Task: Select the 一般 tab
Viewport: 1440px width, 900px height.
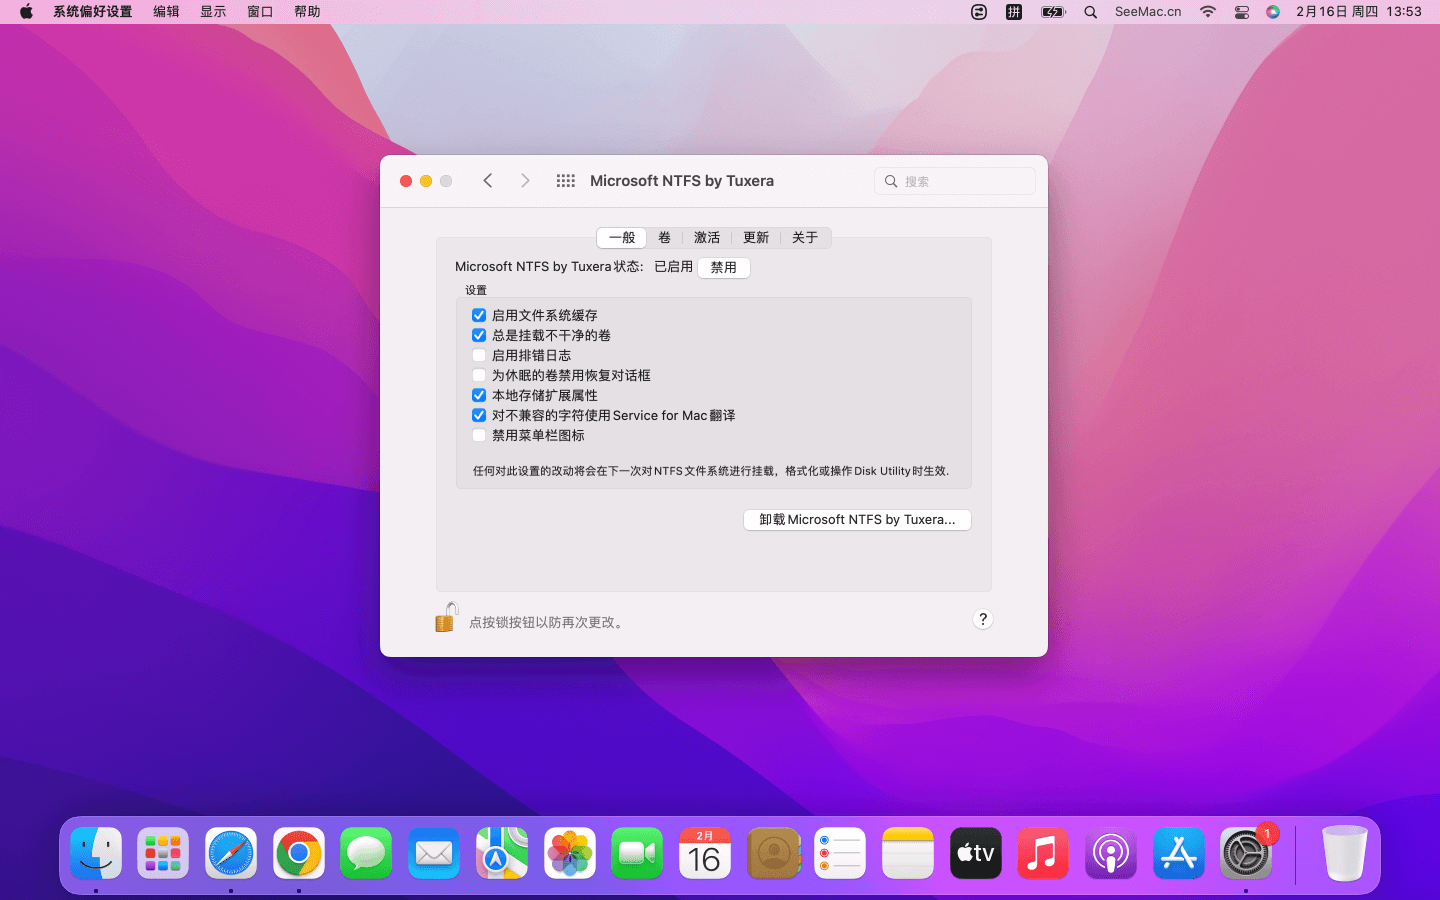Action: pyautogui.click(x=622, y=238)
